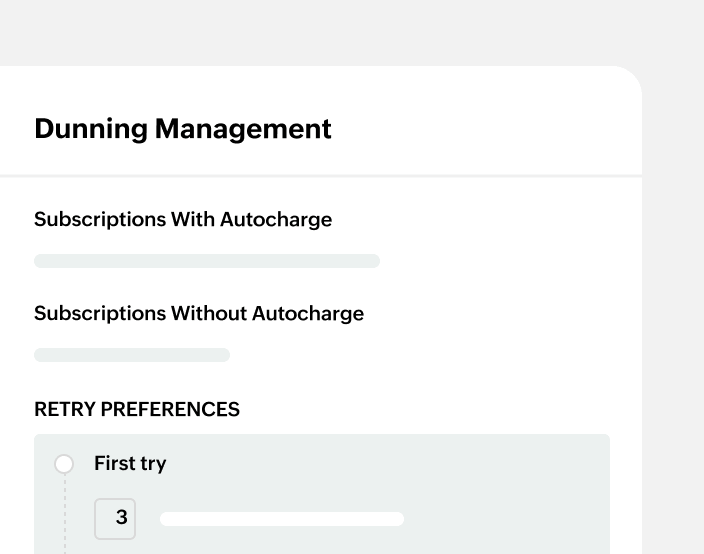Select the First try step label

pyautogui.click(x=130, y=464)
